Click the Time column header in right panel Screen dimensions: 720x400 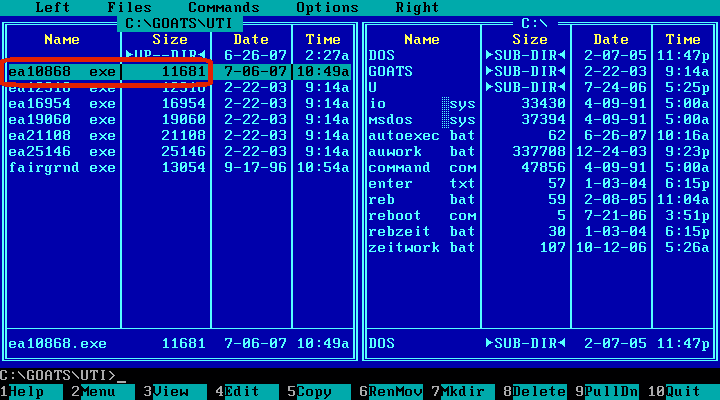[x=683, y=39]
